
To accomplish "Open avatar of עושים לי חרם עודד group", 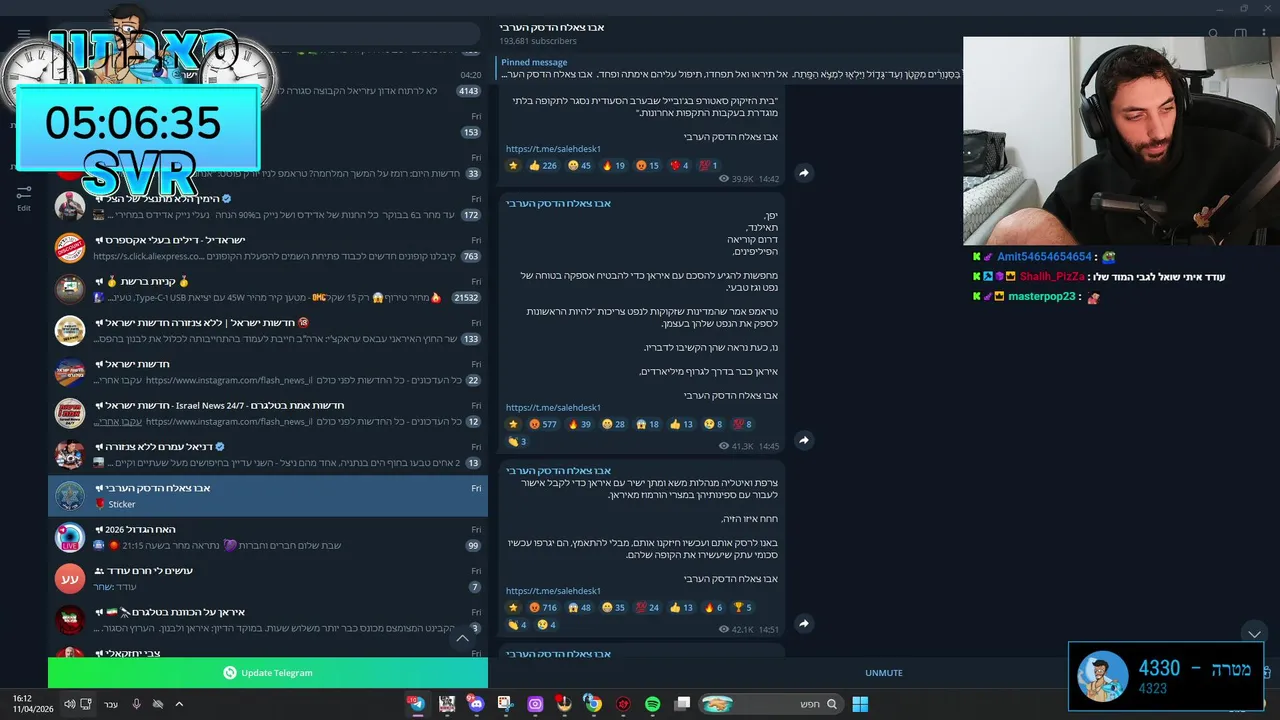I will point(70,578).
